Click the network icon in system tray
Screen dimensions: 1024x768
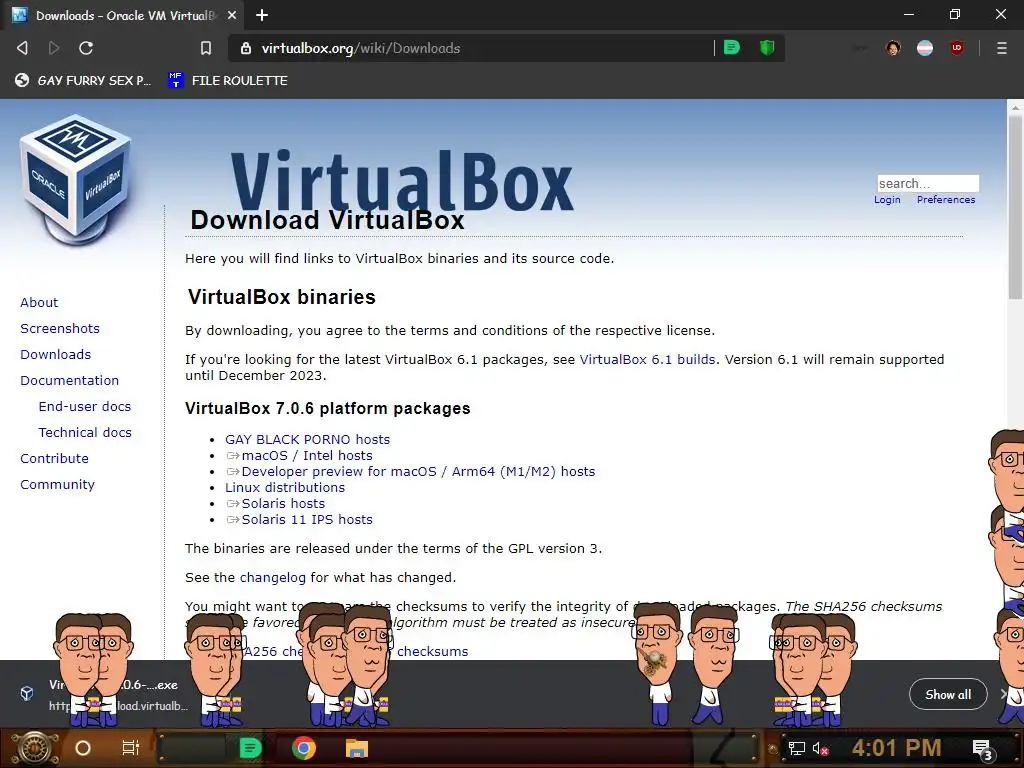pyautogui.click(x=796, y=748)
